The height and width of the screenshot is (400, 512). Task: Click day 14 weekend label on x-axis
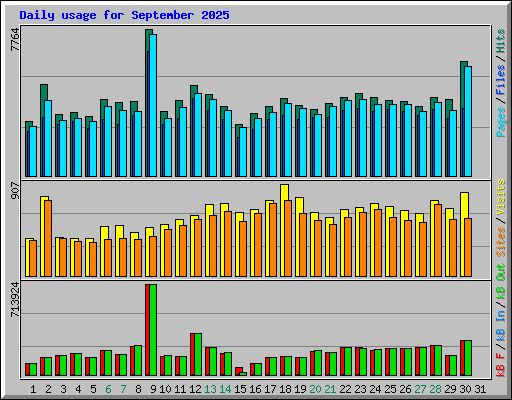(225, 389)
